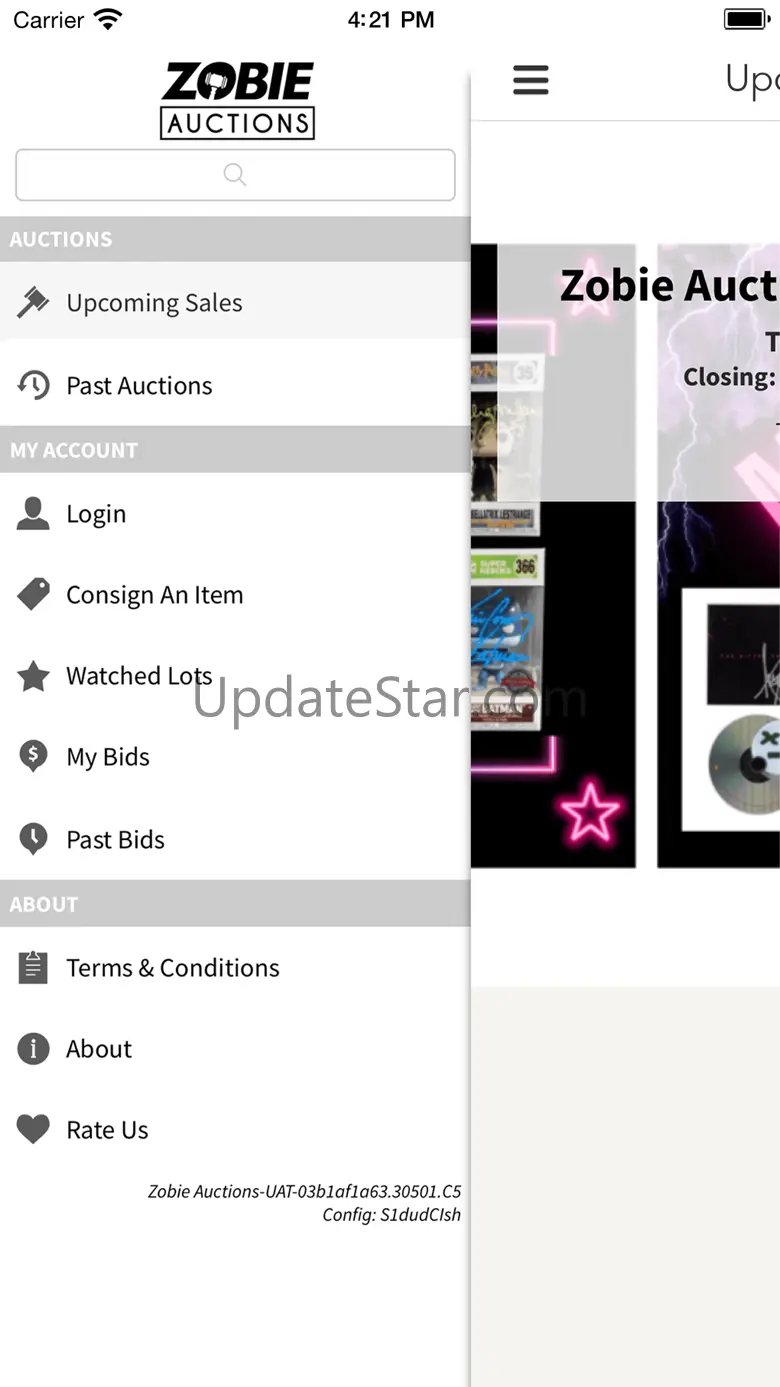The width and height of the screenshot is (780, 1387).
Task: Open the Upcoming Sales menu item
Action: pos(235,302)
